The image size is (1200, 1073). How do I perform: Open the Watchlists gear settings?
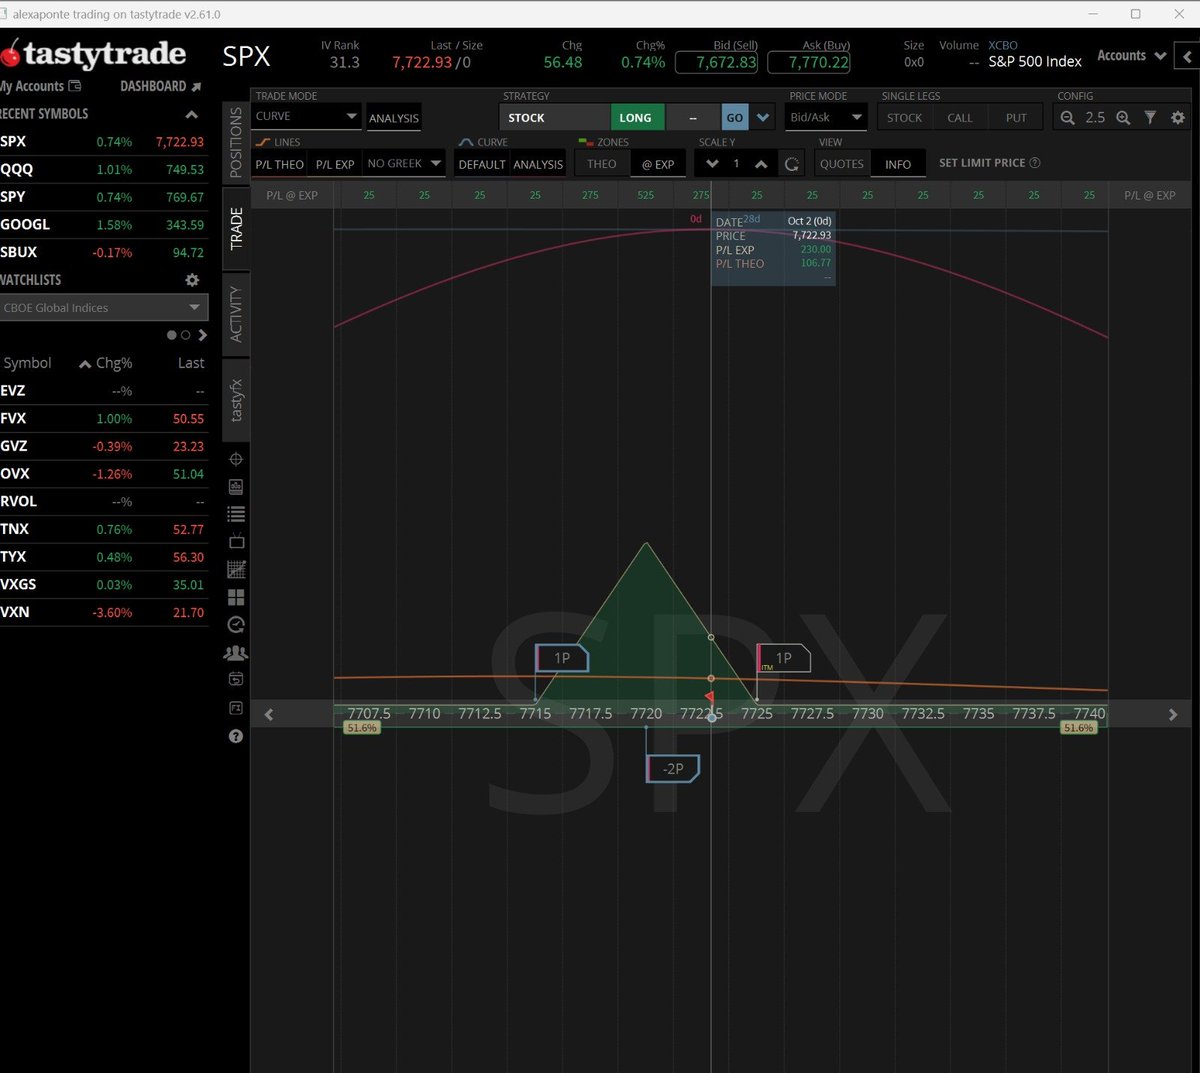192,280
